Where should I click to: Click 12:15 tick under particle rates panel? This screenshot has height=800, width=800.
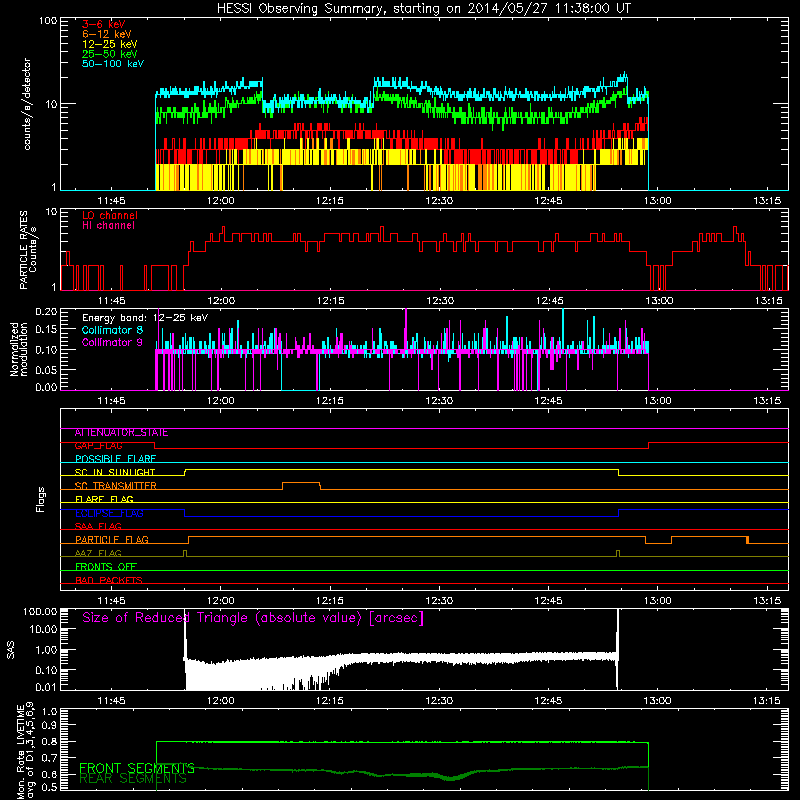330,301
